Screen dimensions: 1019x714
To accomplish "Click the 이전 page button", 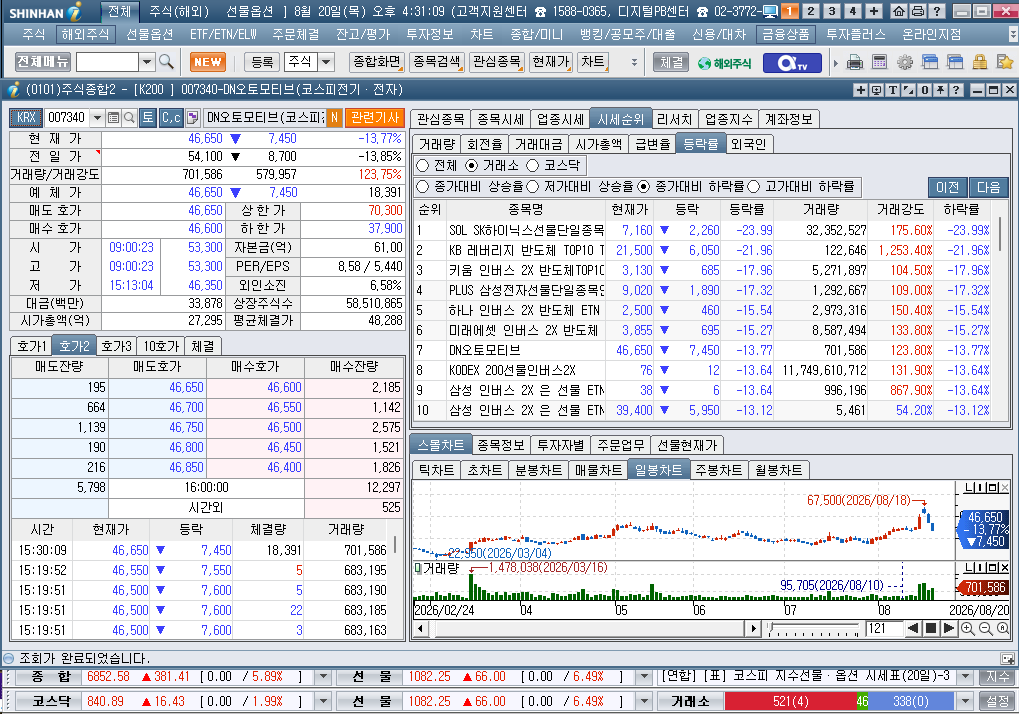I will click(948, 187).
